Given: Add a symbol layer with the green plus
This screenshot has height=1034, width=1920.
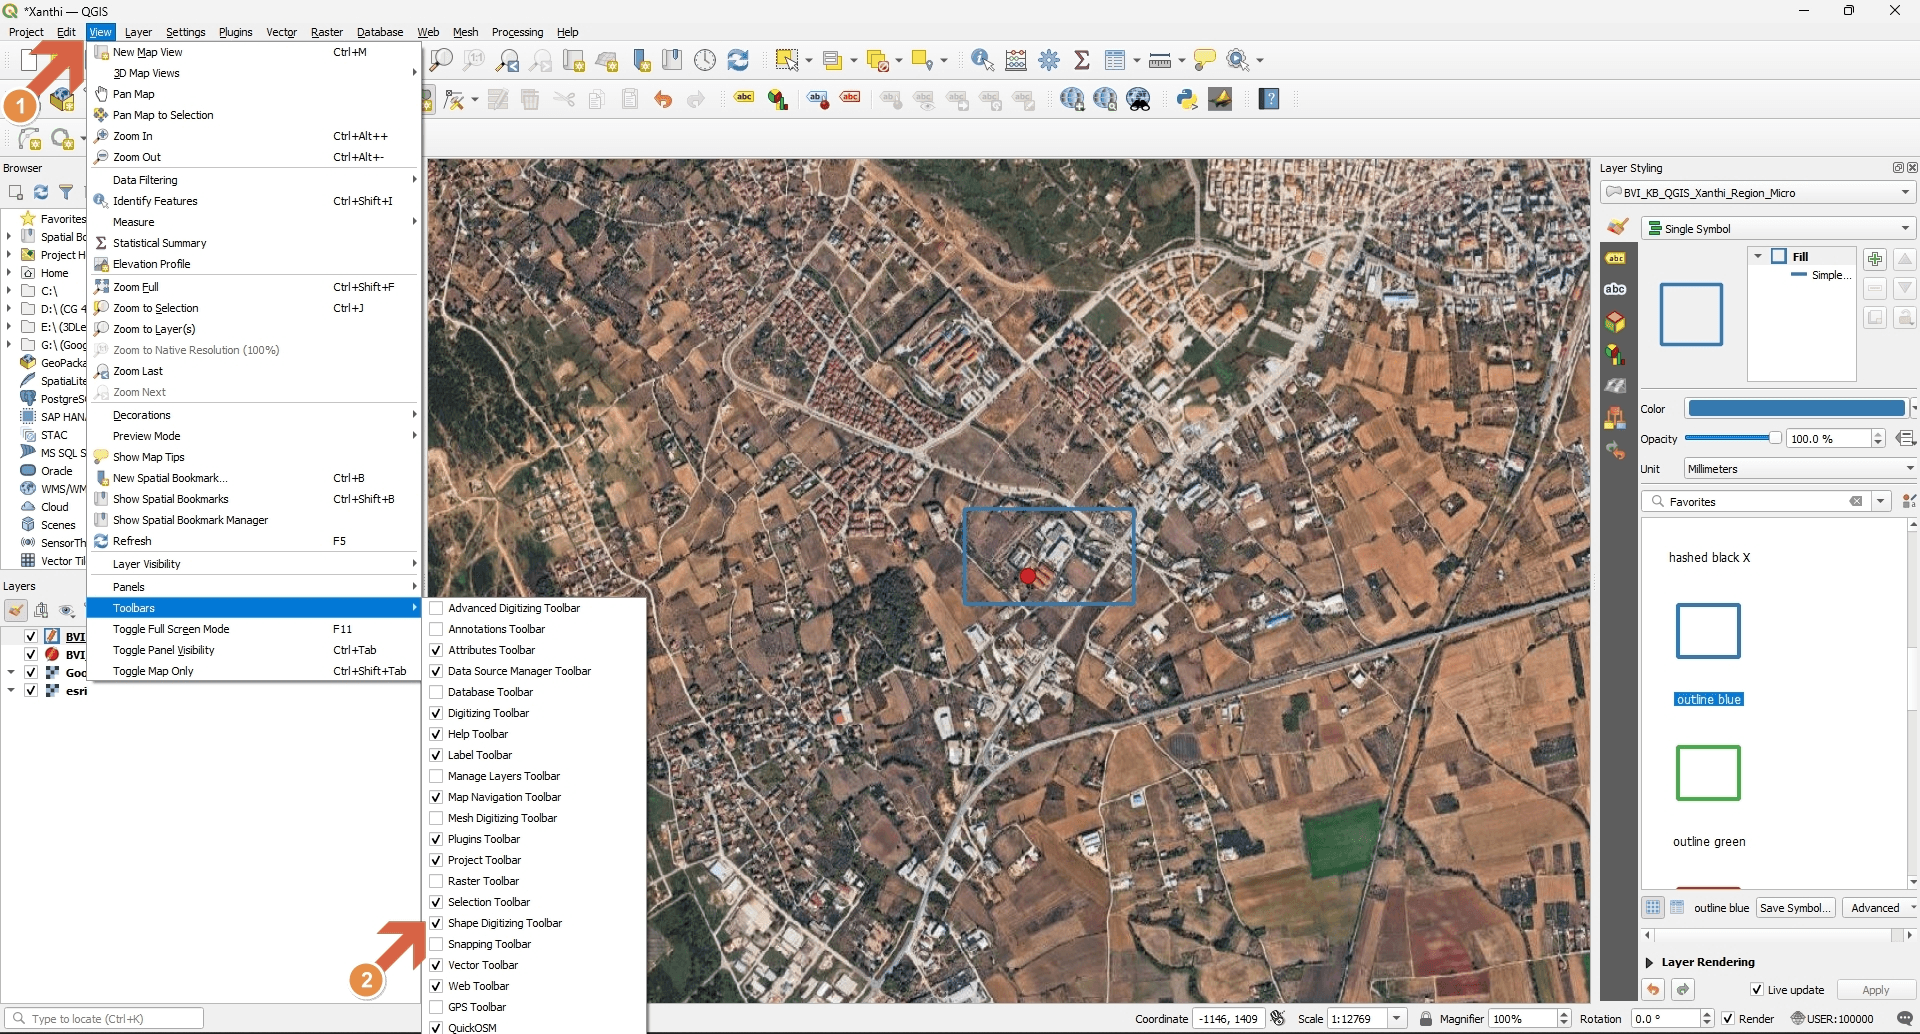Looking at the screenshot, I should 1875,259.
